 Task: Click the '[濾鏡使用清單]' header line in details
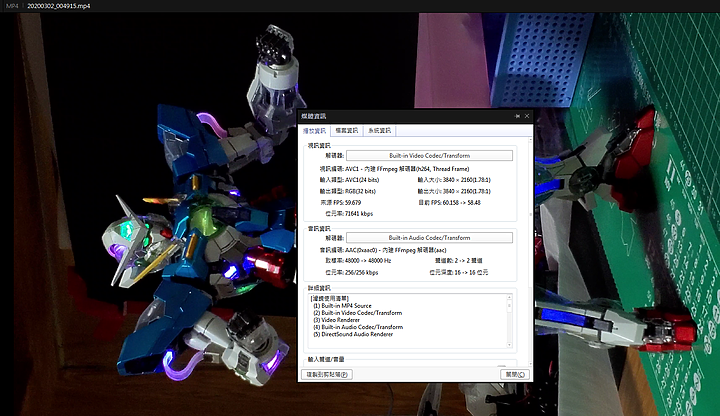(x=330, y=299)
